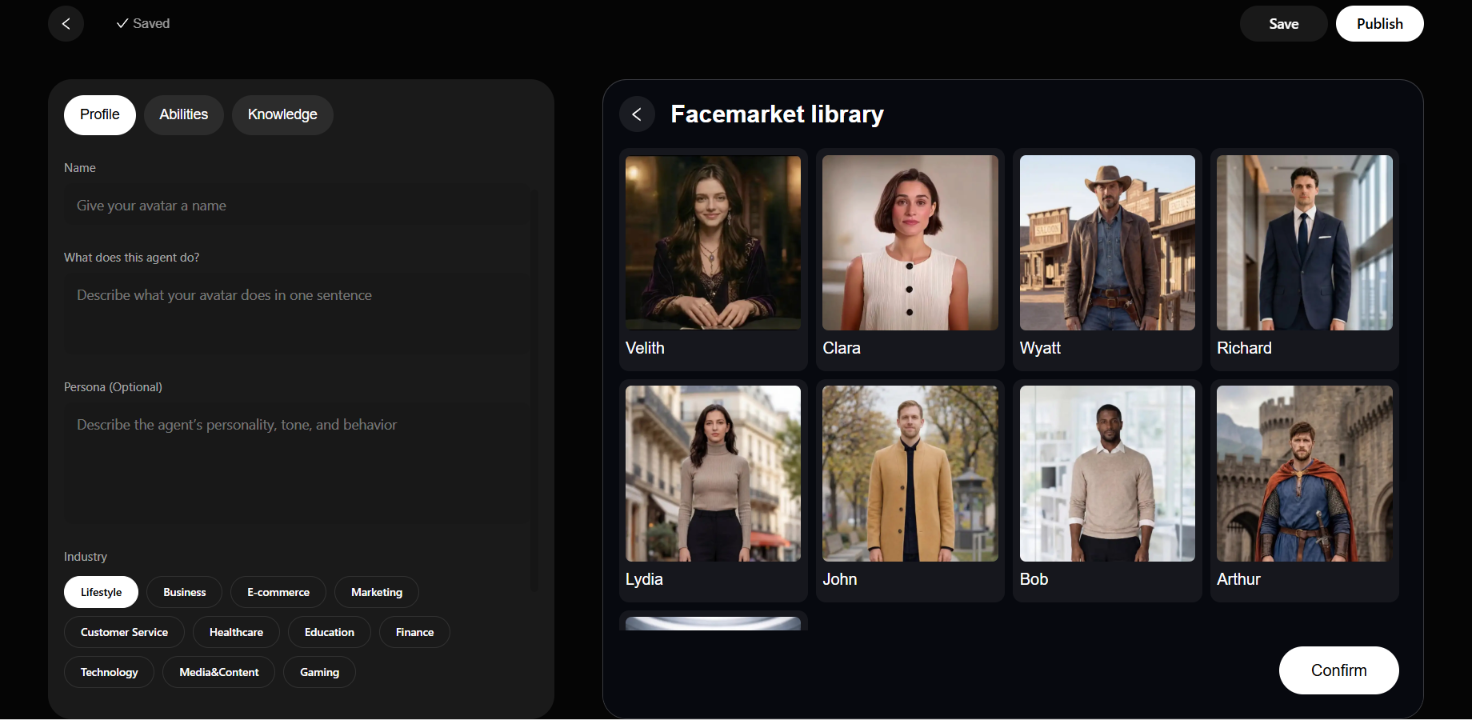Select the Velith avatar thumbnail
Viewport: 1472px width, 720px height.
[x=713, y=243]
